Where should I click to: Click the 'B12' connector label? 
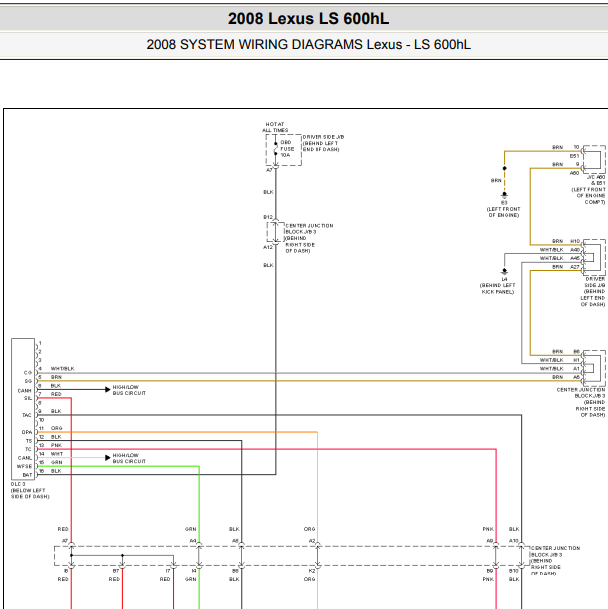click(x=268, y=218)
